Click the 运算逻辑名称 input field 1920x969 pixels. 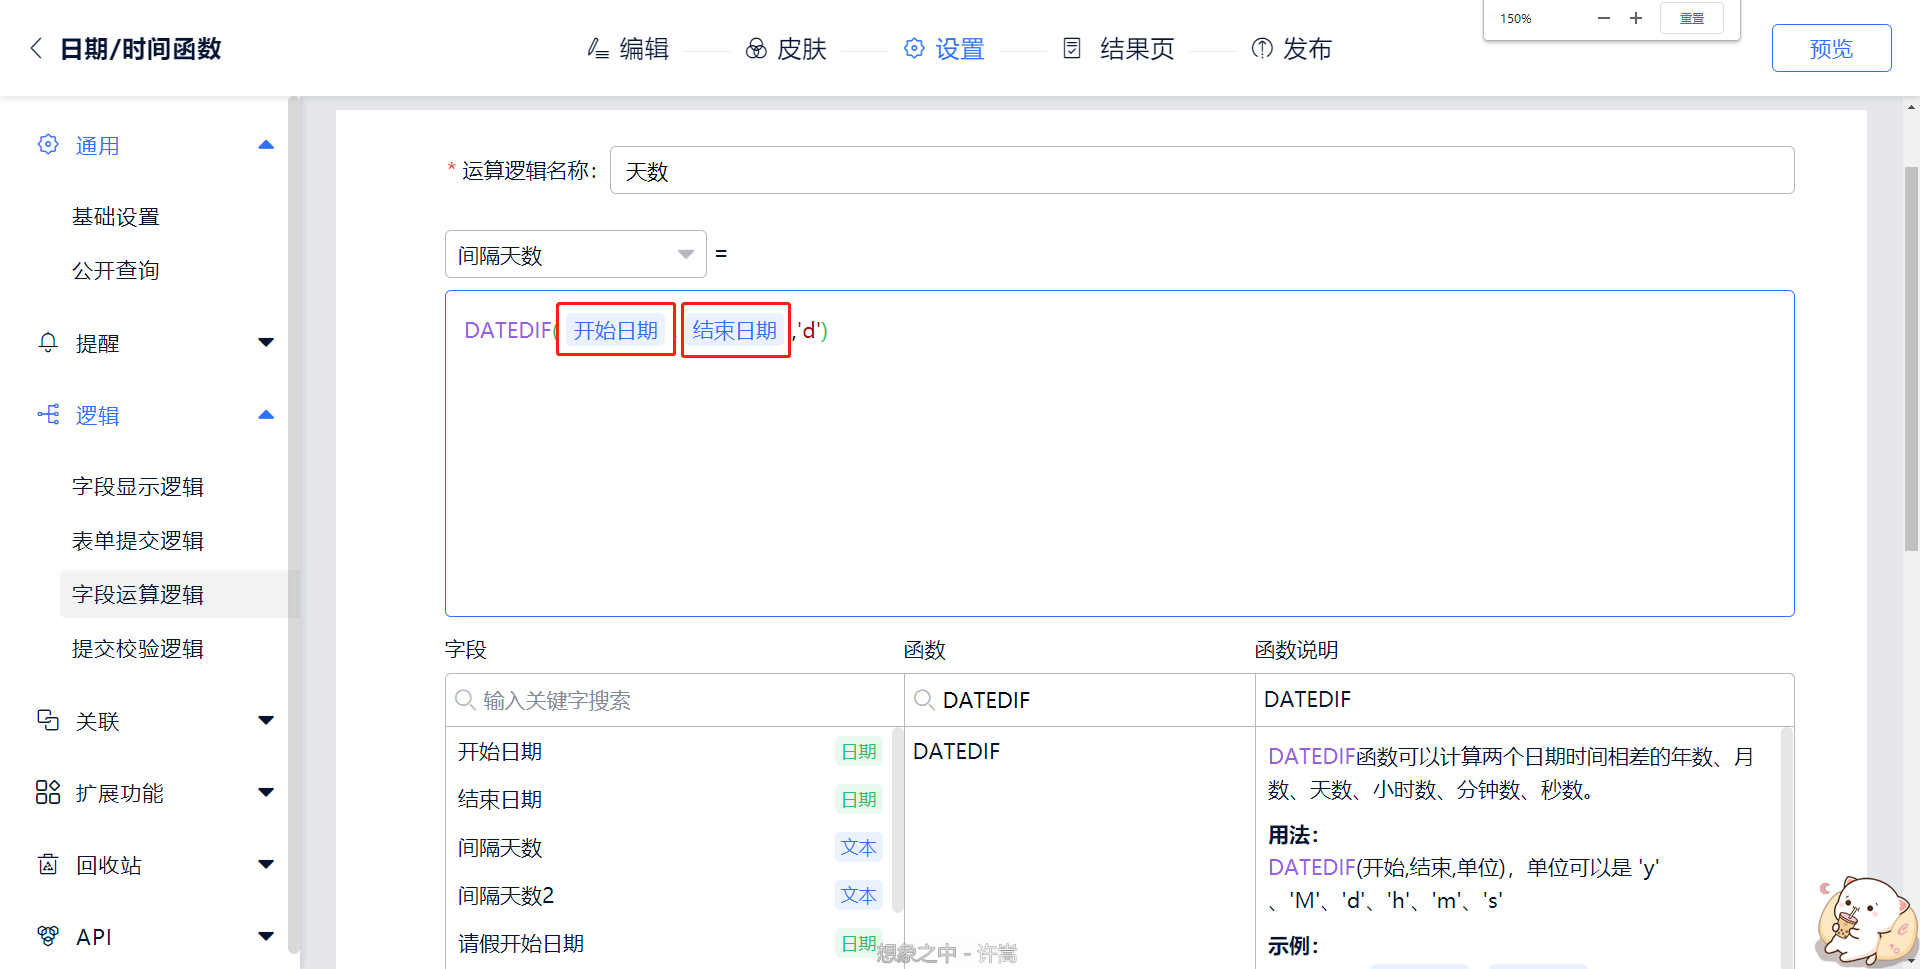(x=1201, y=170)
